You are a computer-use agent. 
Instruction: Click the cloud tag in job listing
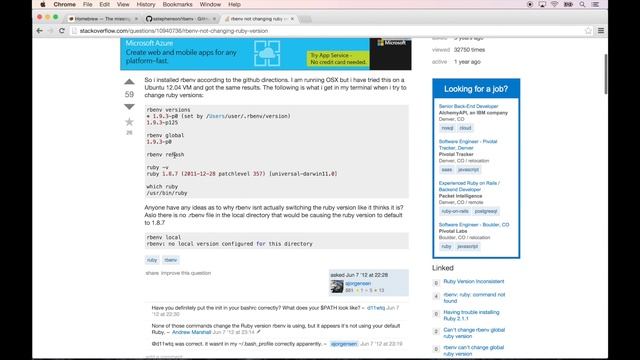pyautogui.click(x=465, y=128)
